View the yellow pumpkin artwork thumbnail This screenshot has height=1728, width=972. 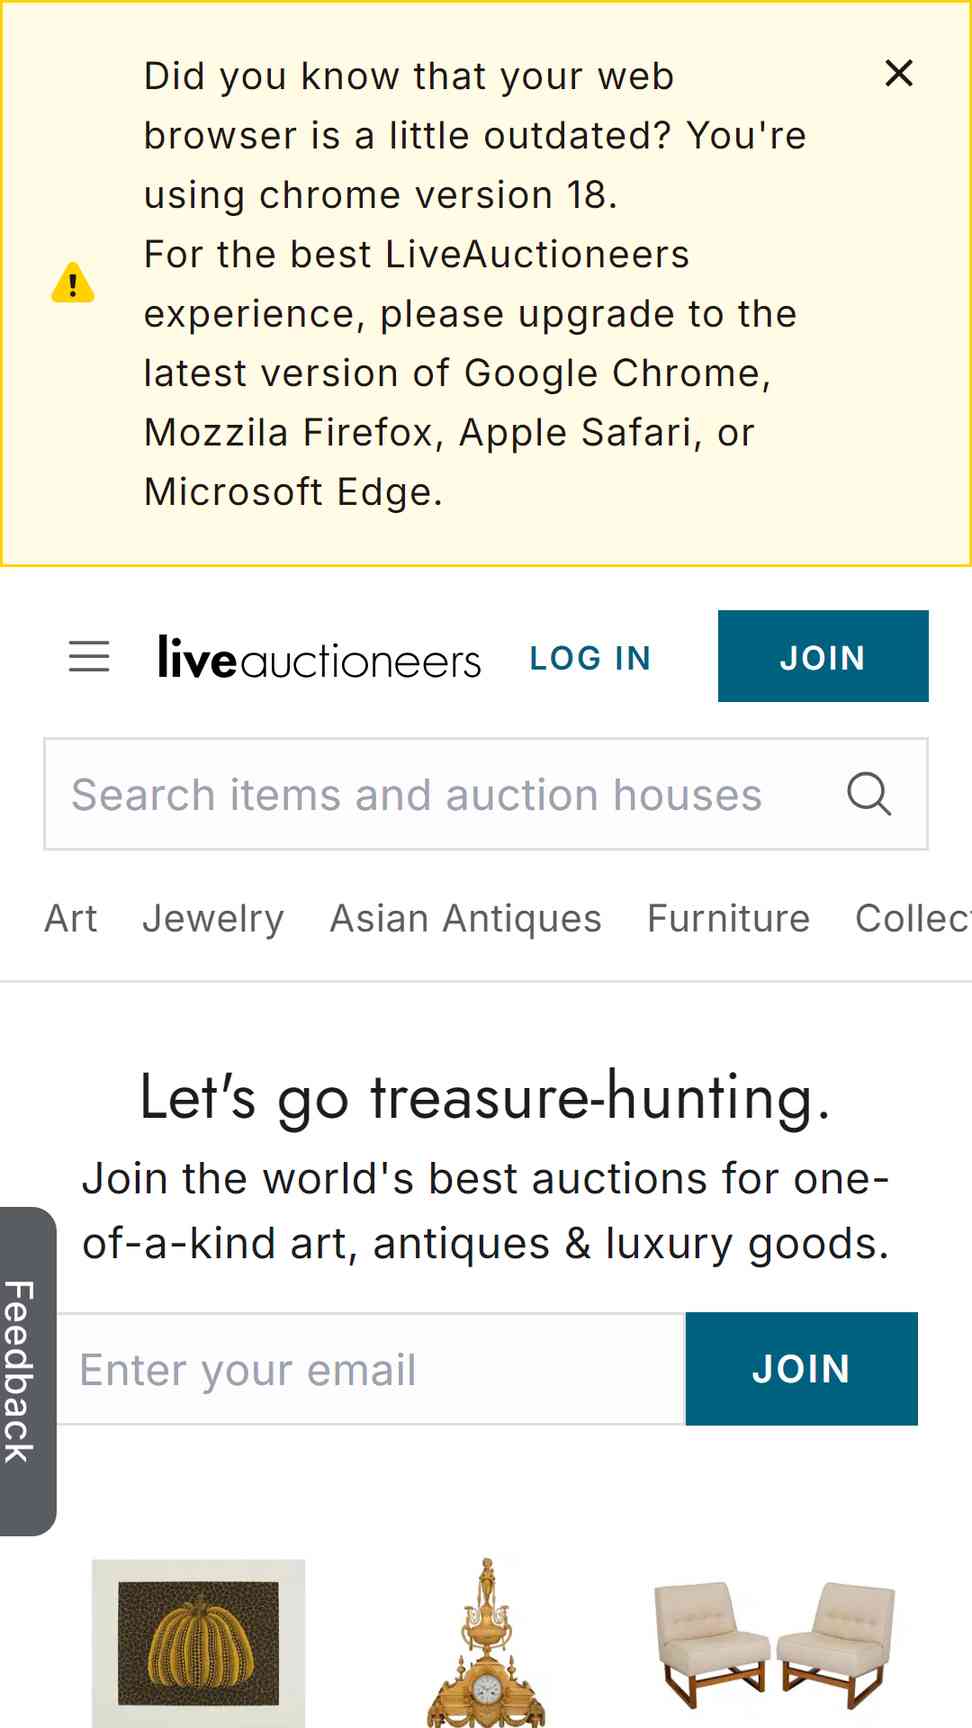199,1643
